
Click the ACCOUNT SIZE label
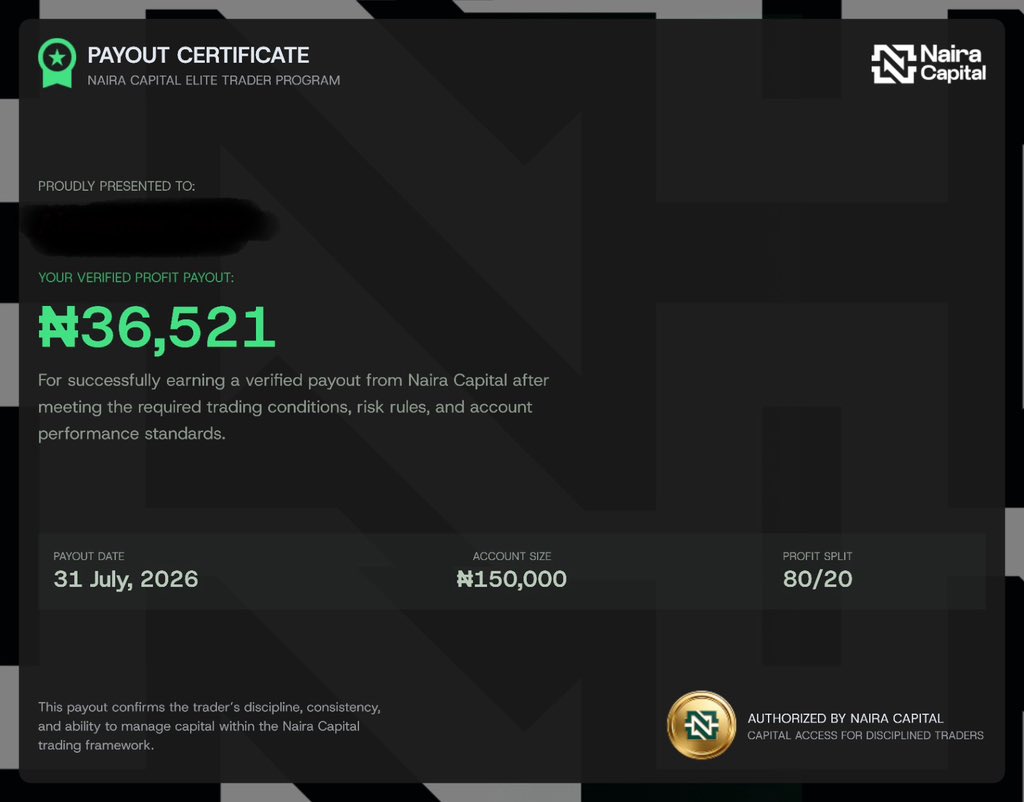[x=512, y=556]
